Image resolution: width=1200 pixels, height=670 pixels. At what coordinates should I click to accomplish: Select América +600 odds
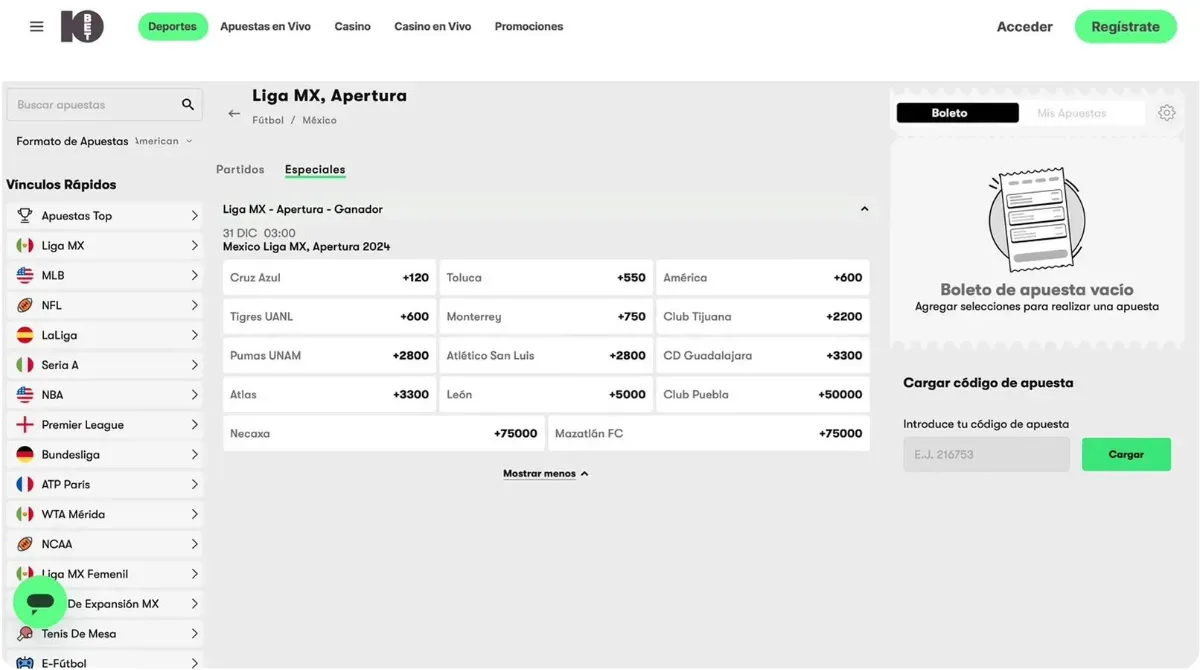click(763, 278)
